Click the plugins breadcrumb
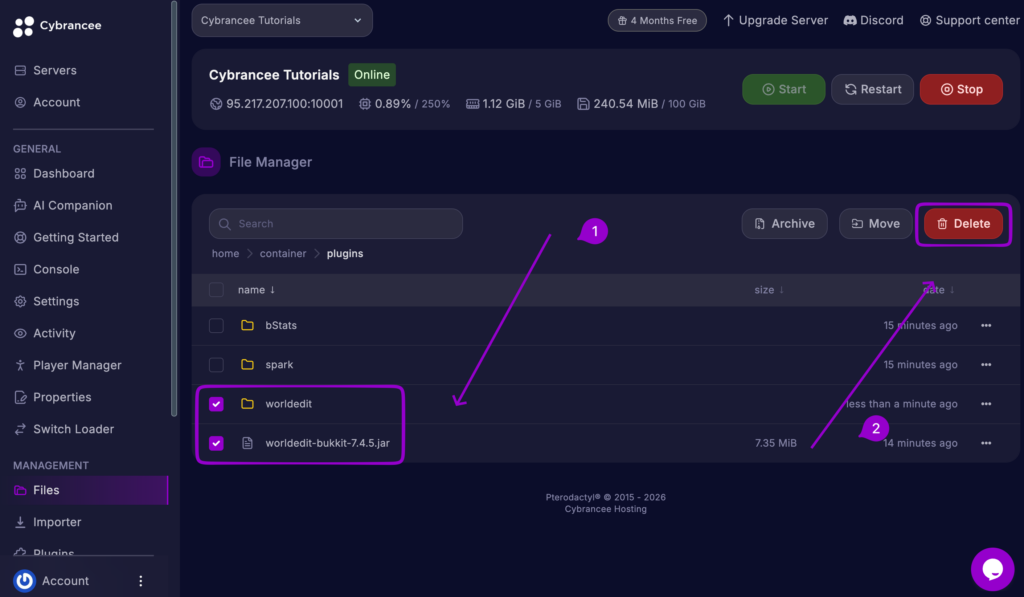The width and height of the screenshot is (1024, 597). (345, 253)
